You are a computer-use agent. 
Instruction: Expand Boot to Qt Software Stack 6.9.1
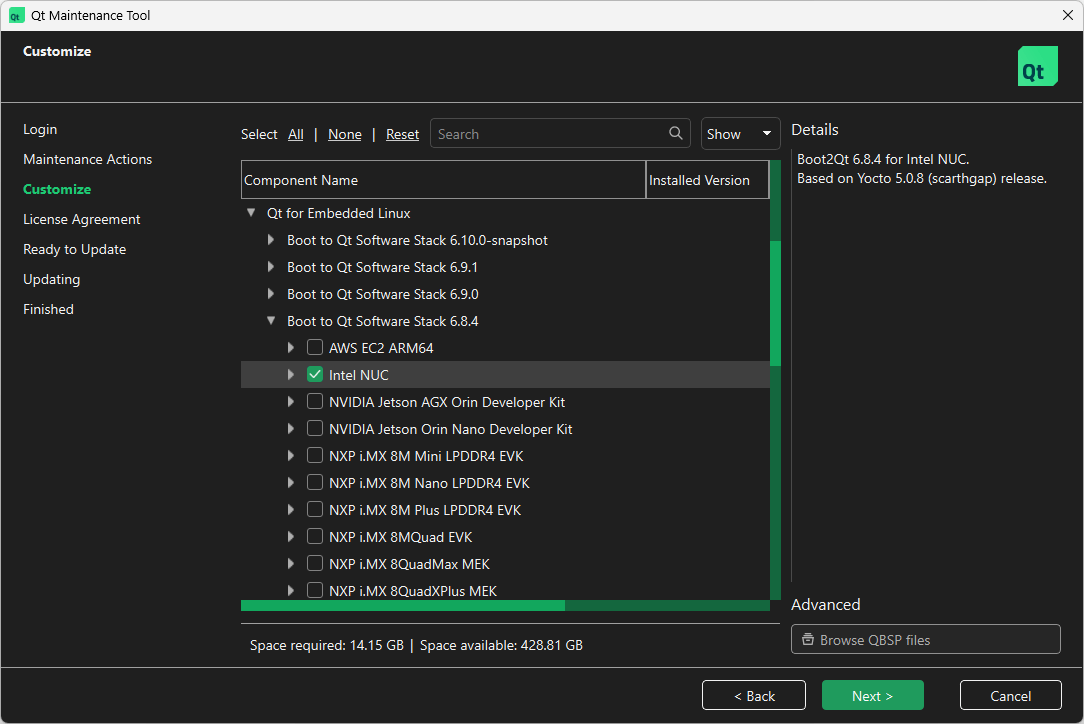(x=271, y=267)
